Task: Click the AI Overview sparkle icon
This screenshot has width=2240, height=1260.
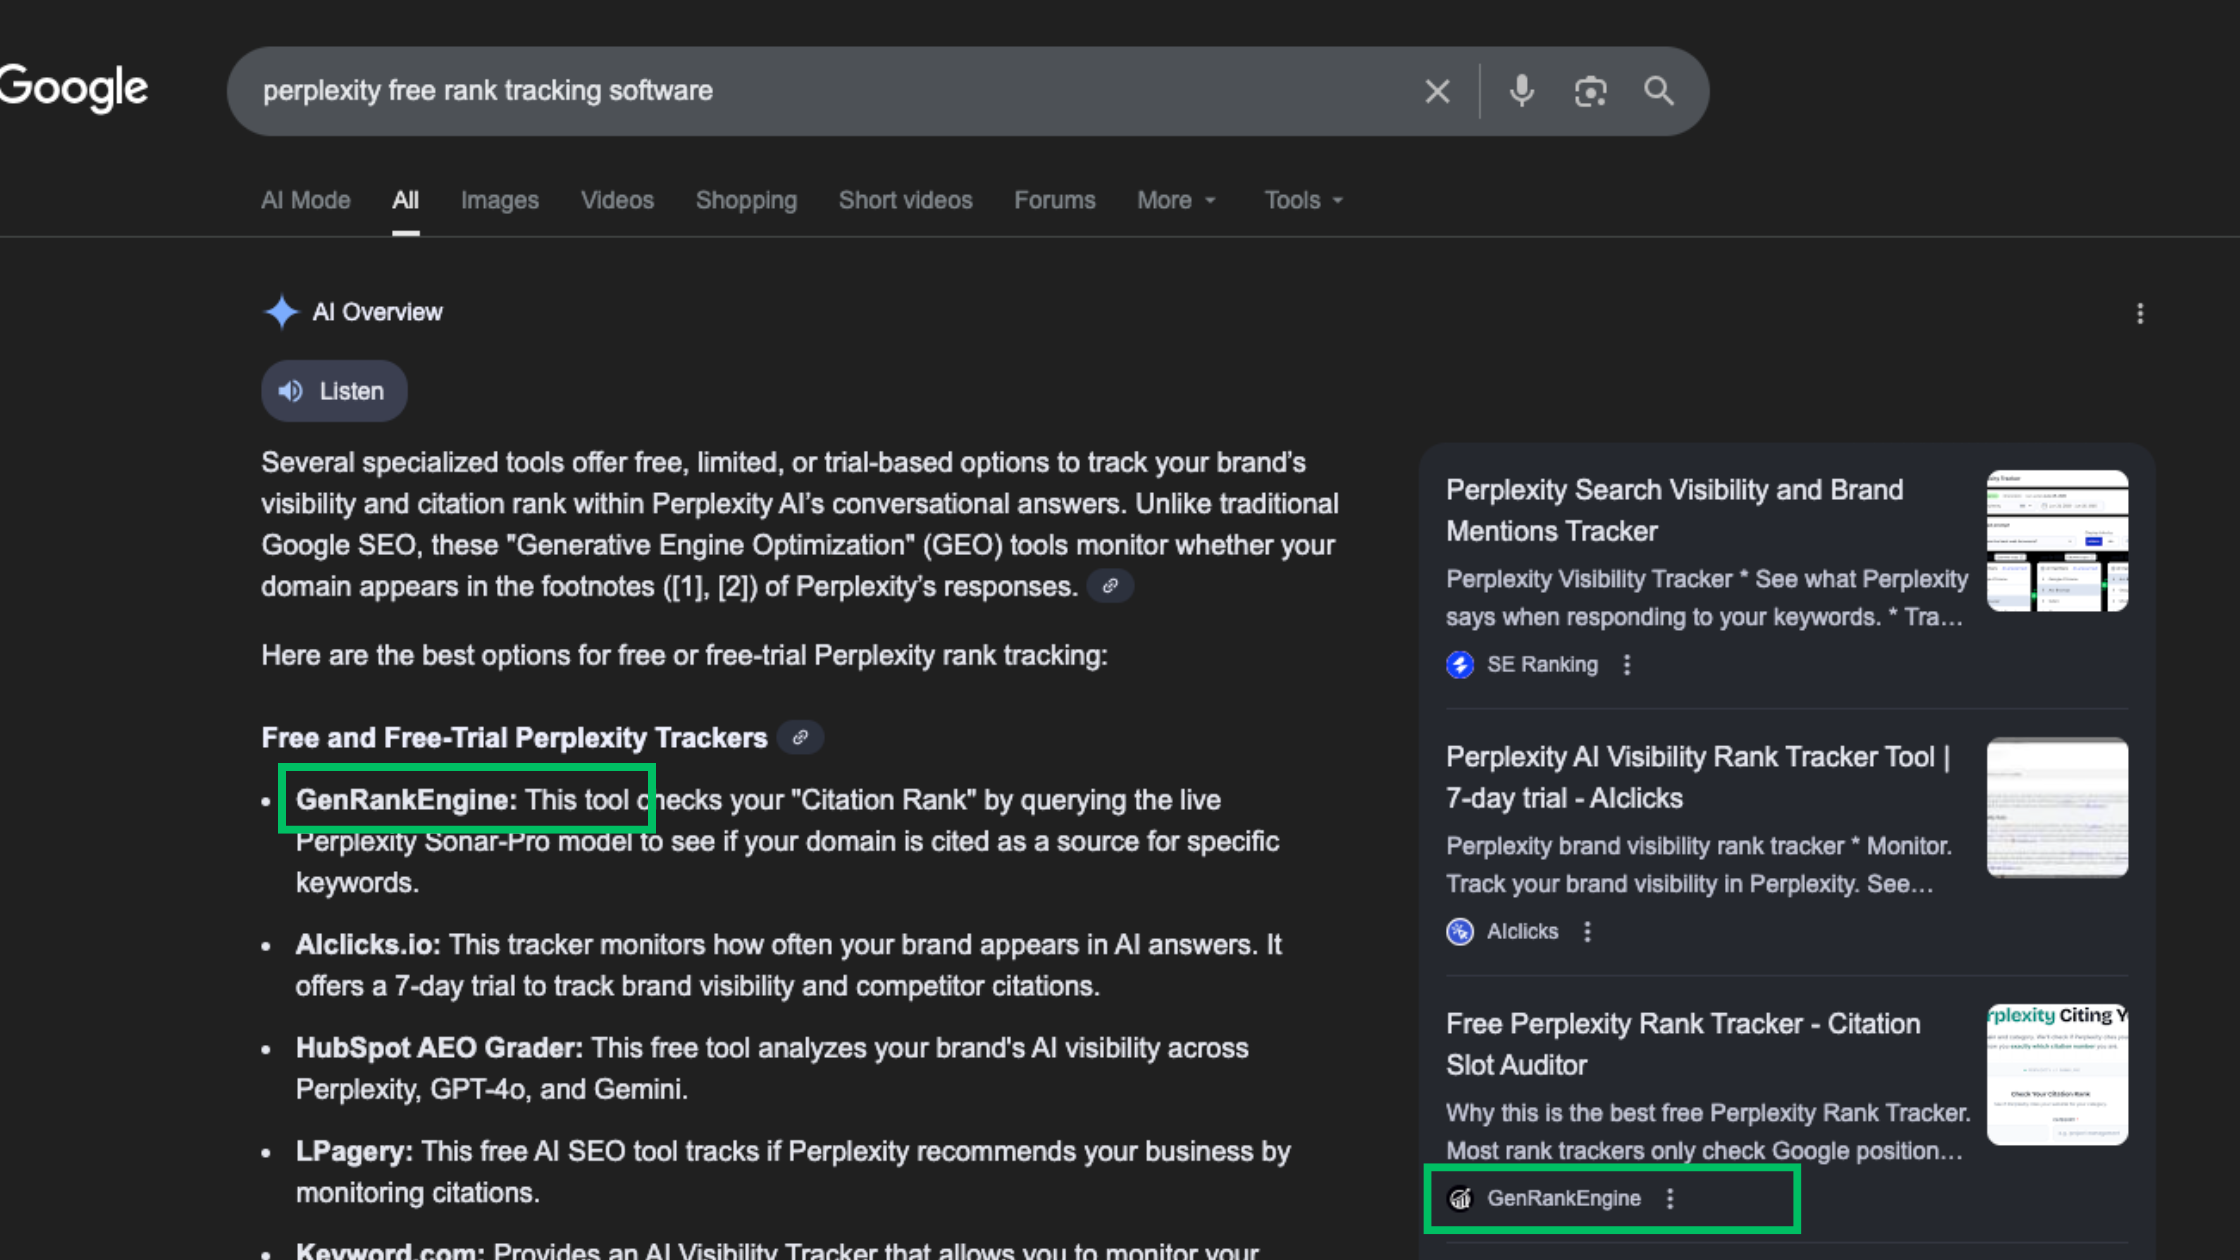Action: tap(282, 311)
